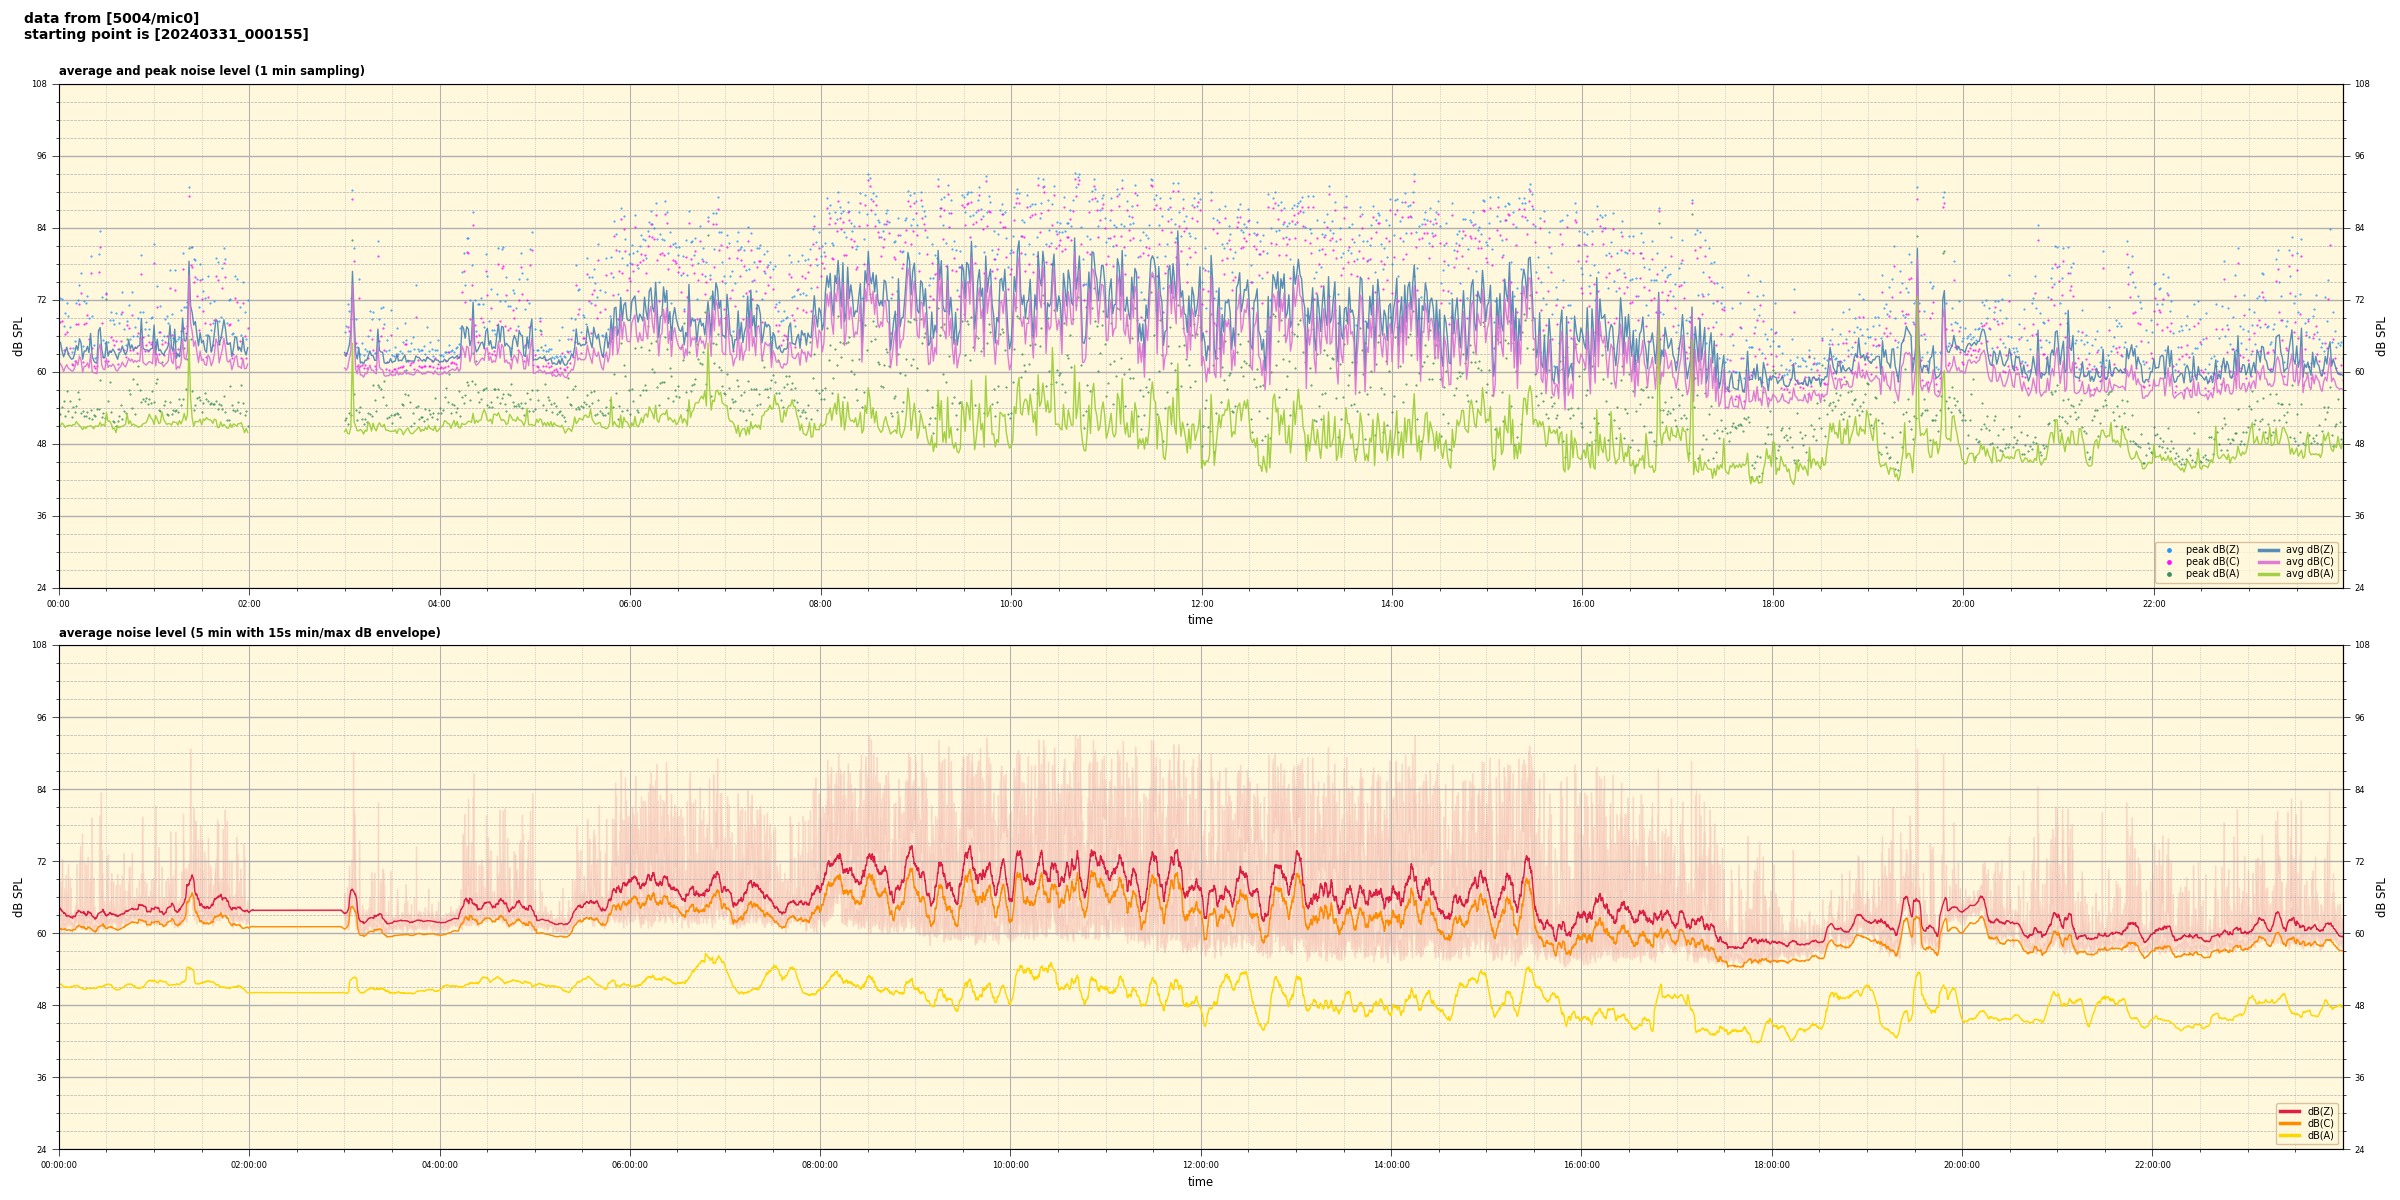2400x1200 pixels.
Task: Click the avg dB(Z) legend line
Action: pos(2268,550)
